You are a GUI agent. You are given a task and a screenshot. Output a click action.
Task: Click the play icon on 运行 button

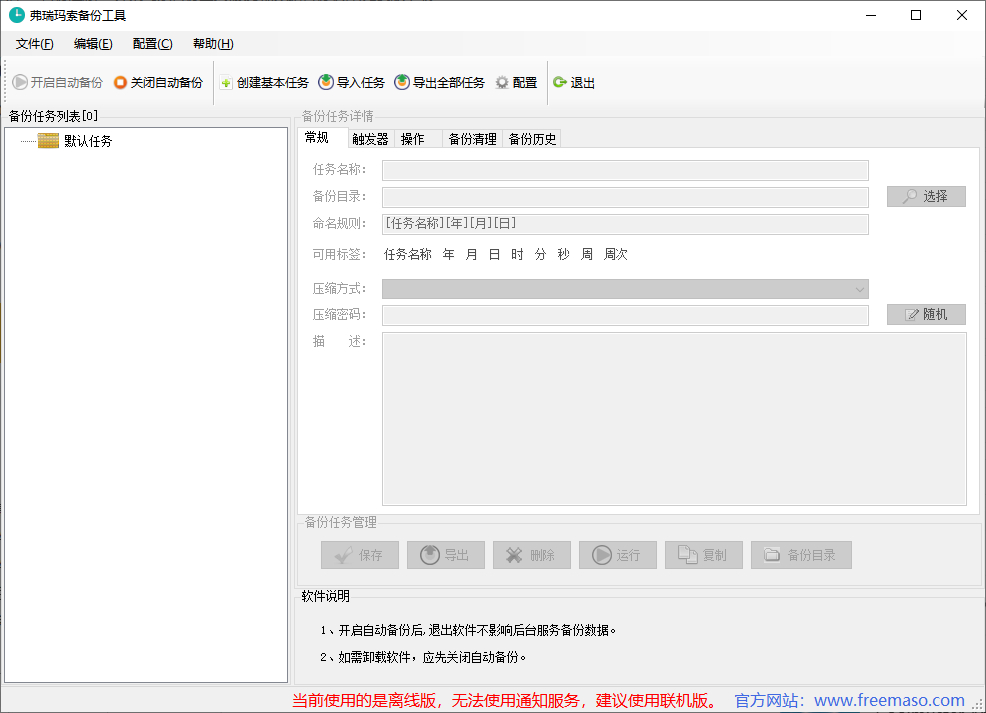tap(602, 555)
